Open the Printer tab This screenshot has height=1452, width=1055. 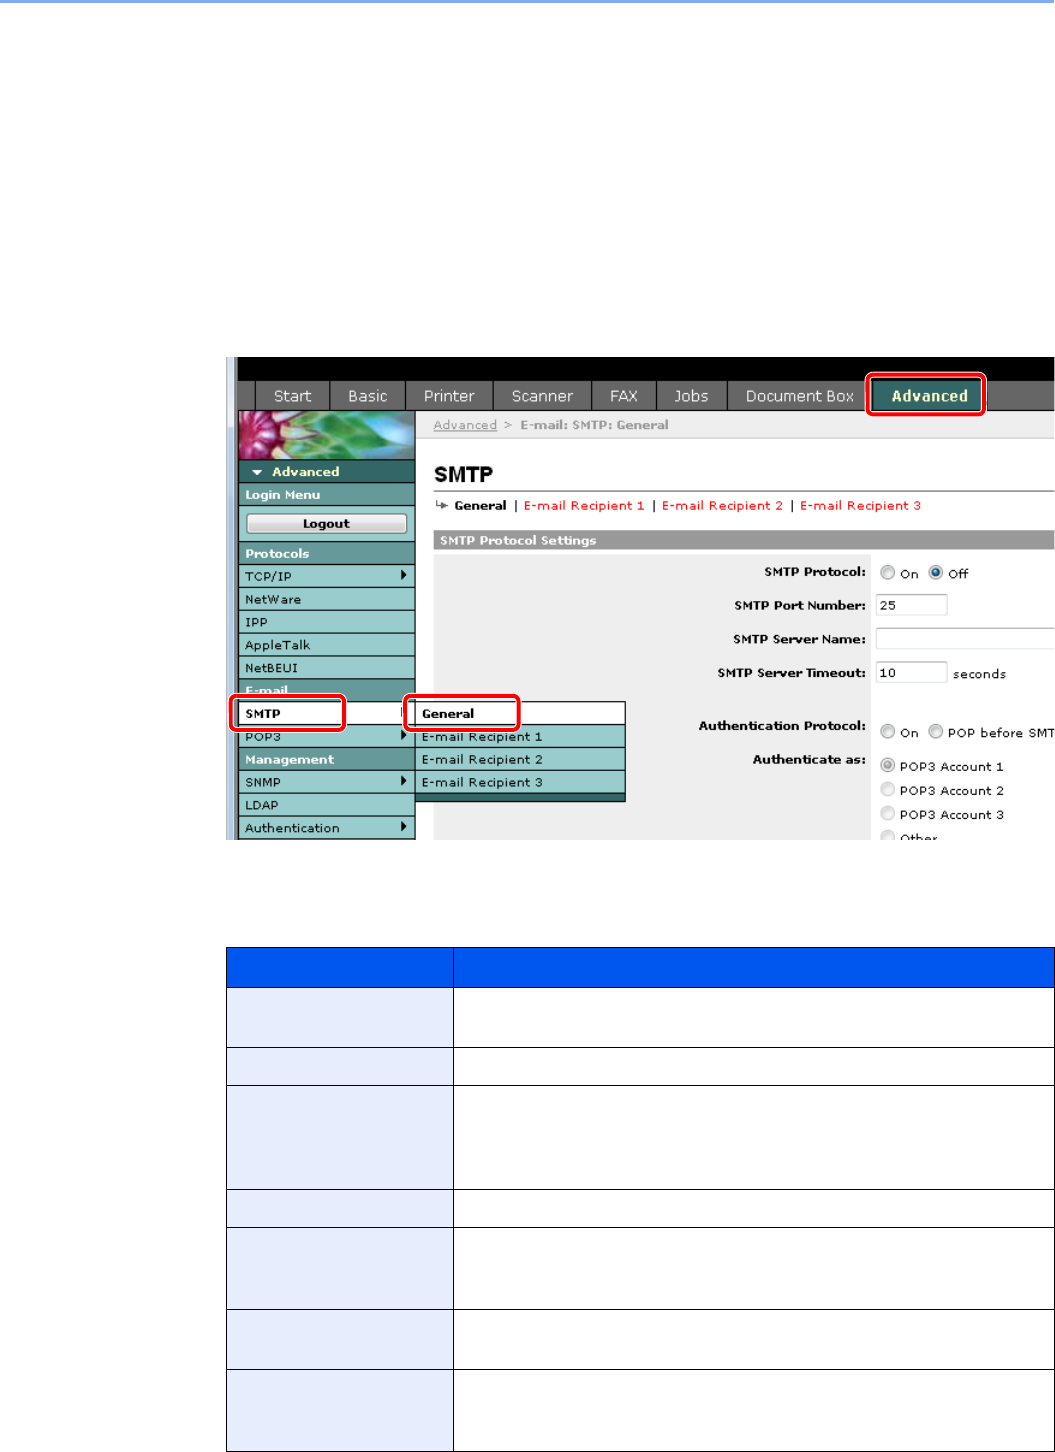point(449,396)
